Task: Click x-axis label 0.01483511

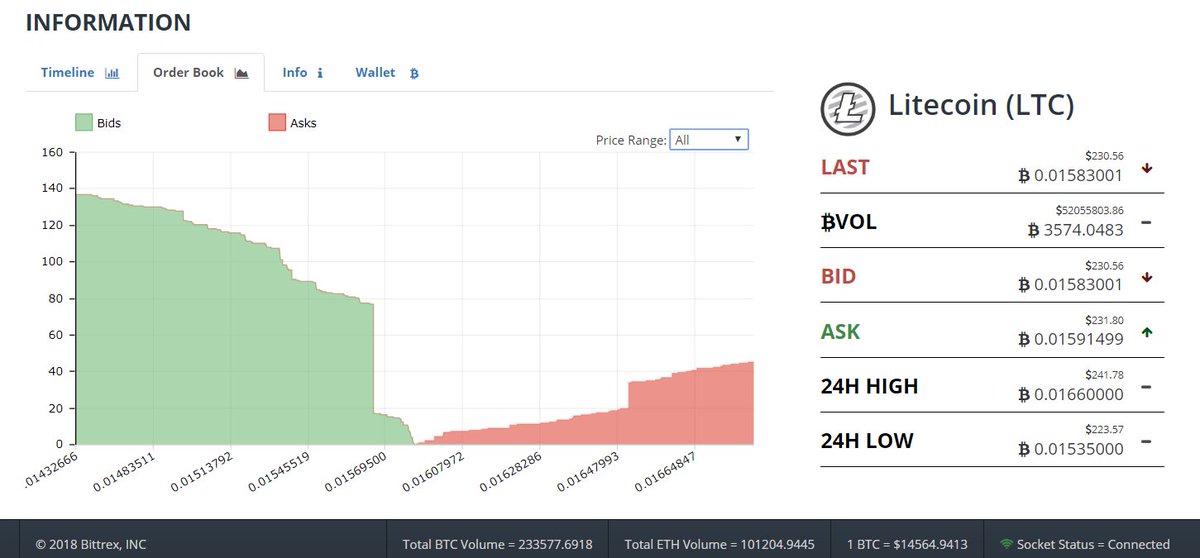Action: [x=122, y=473]
